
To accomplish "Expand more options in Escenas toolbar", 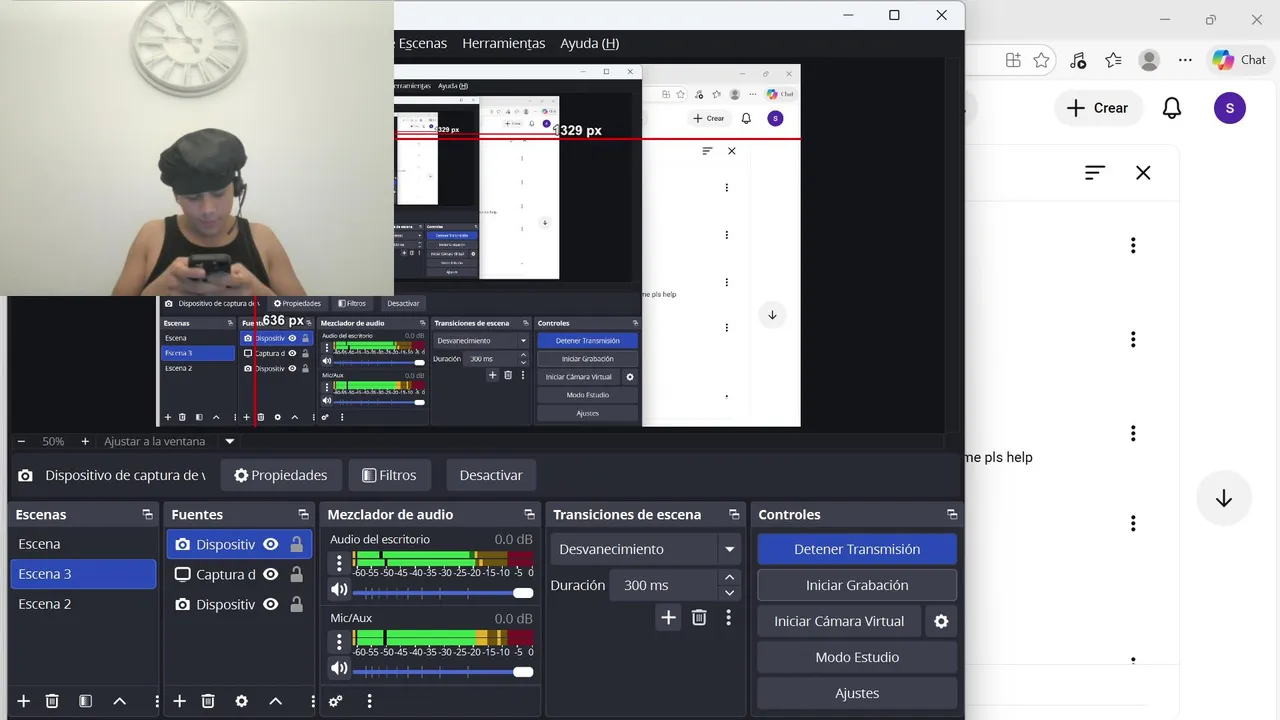I will [x=155, y=701].
